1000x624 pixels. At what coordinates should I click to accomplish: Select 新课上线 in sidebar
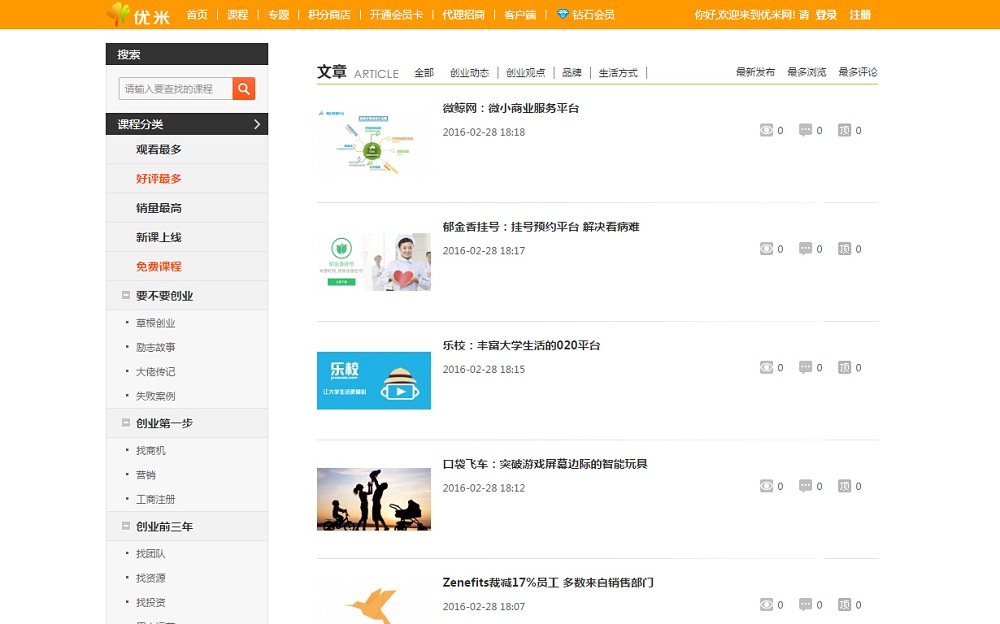pyautogui.click(x=159, y=237)
